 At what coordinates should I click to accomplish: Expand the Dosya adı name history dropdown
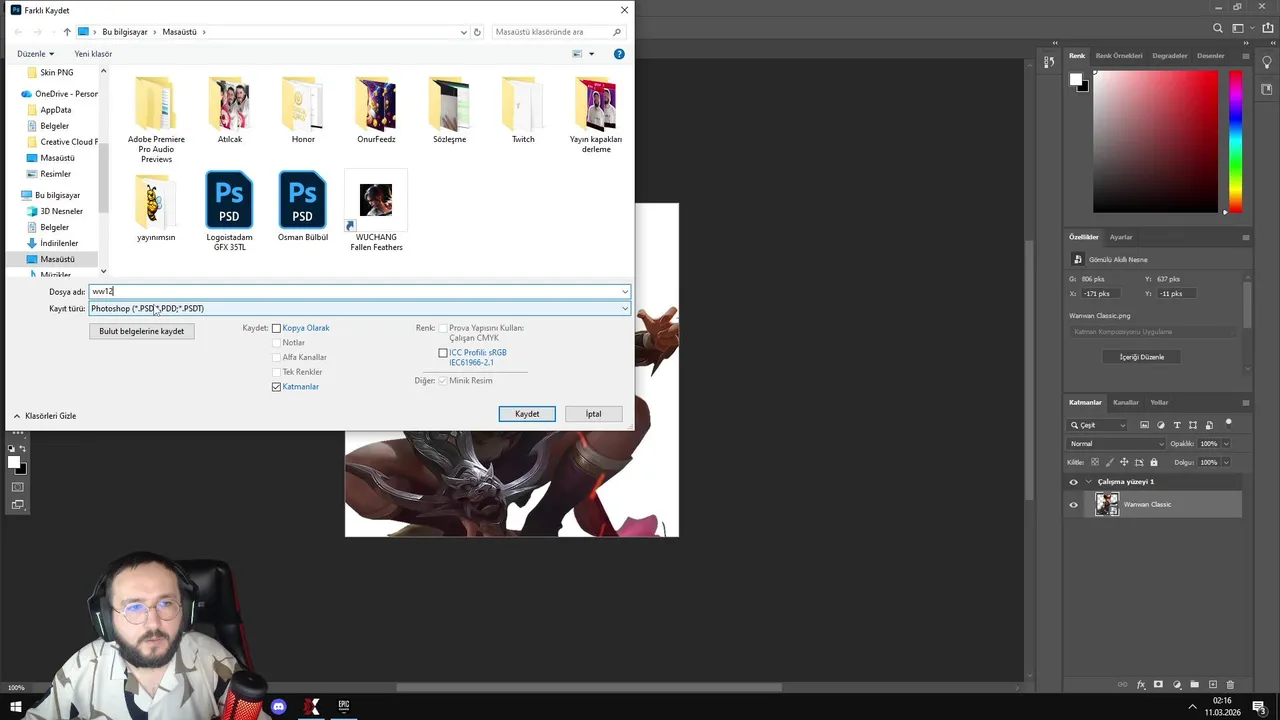(625, 292)
